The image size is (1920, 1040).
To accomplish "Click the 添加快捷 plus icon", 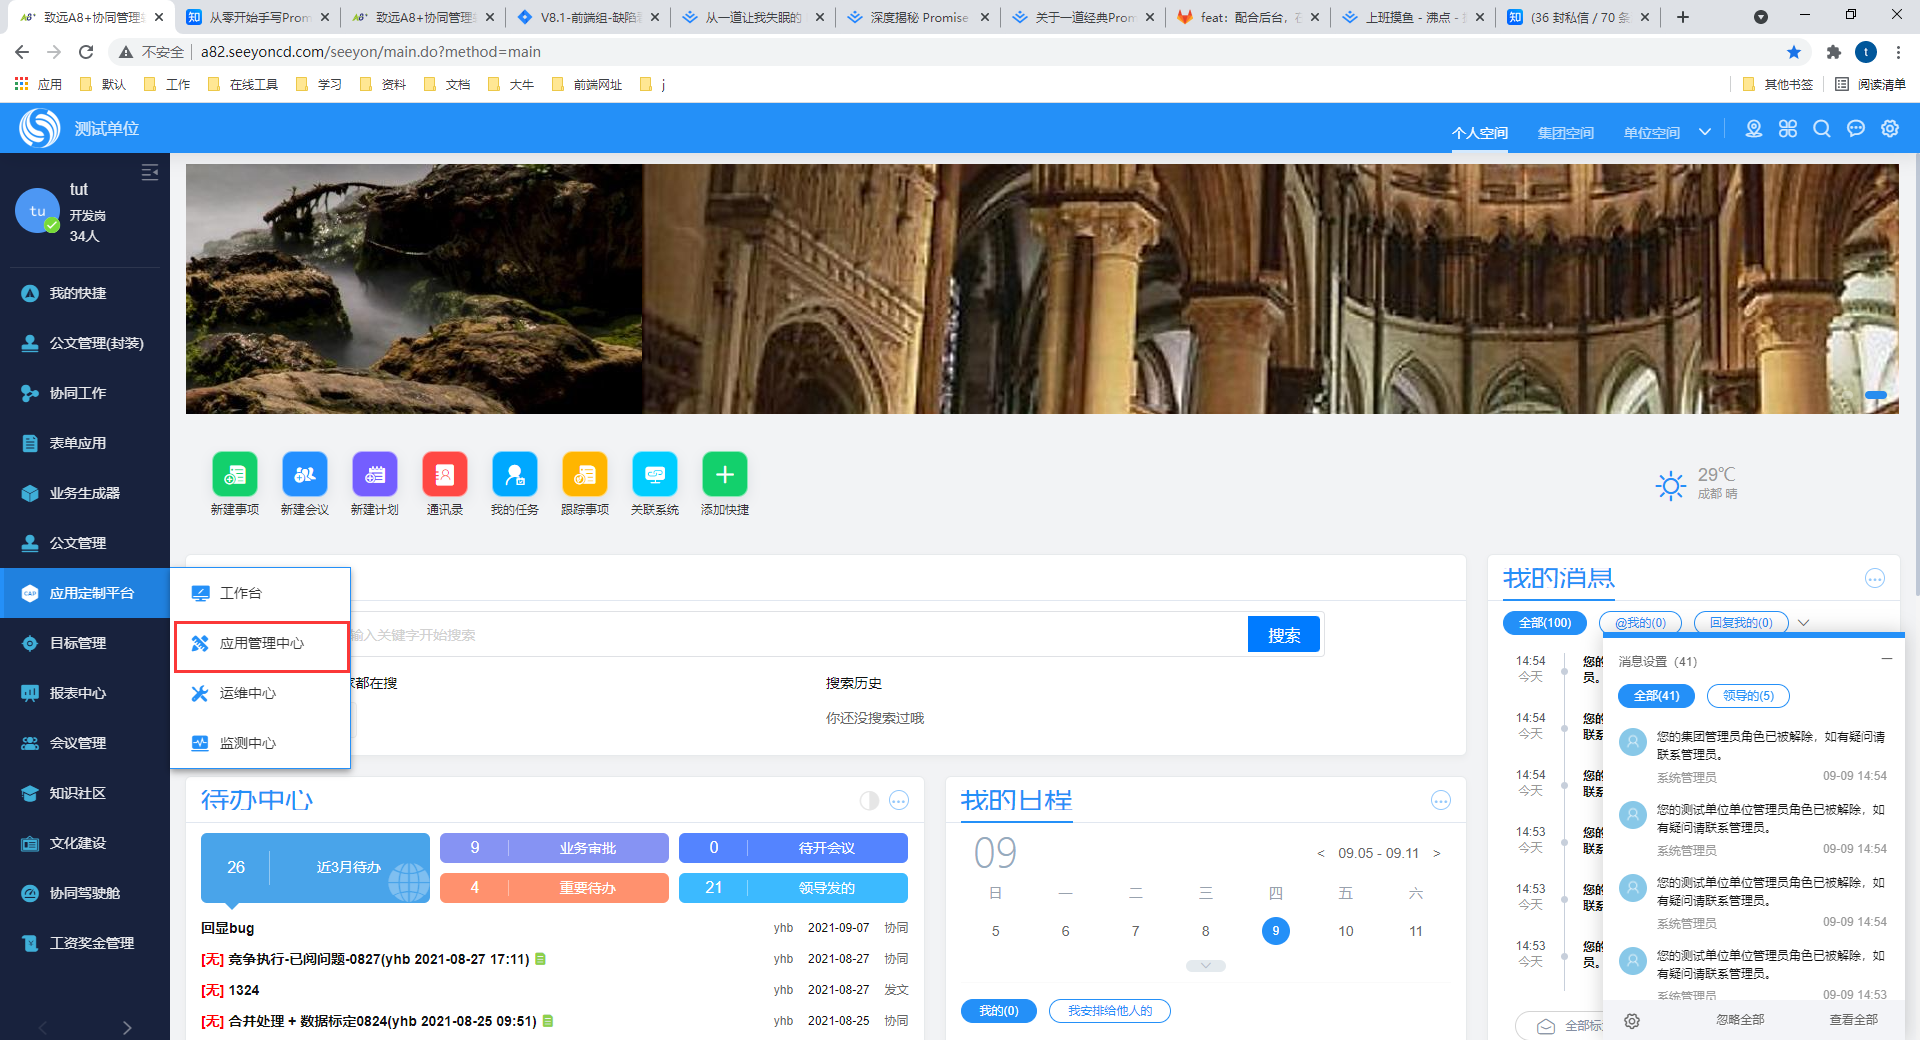I will (724, 474).
